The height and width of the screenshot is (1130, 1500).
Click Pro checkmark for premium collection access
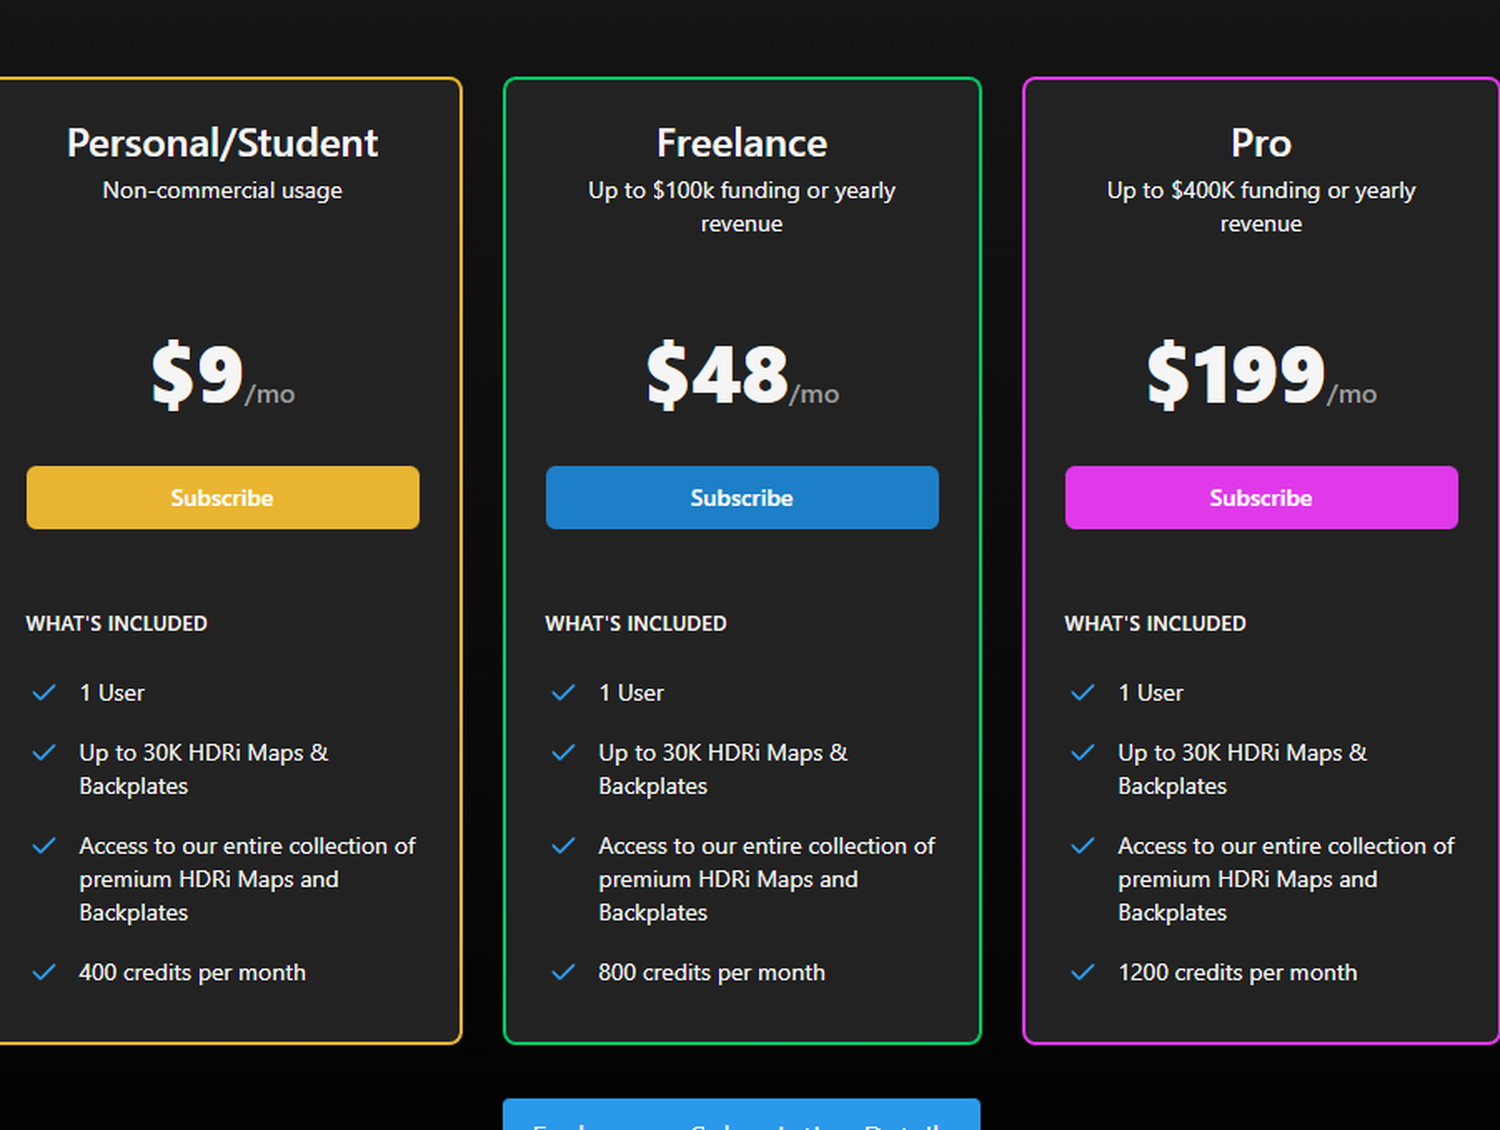pos(1083,846)
